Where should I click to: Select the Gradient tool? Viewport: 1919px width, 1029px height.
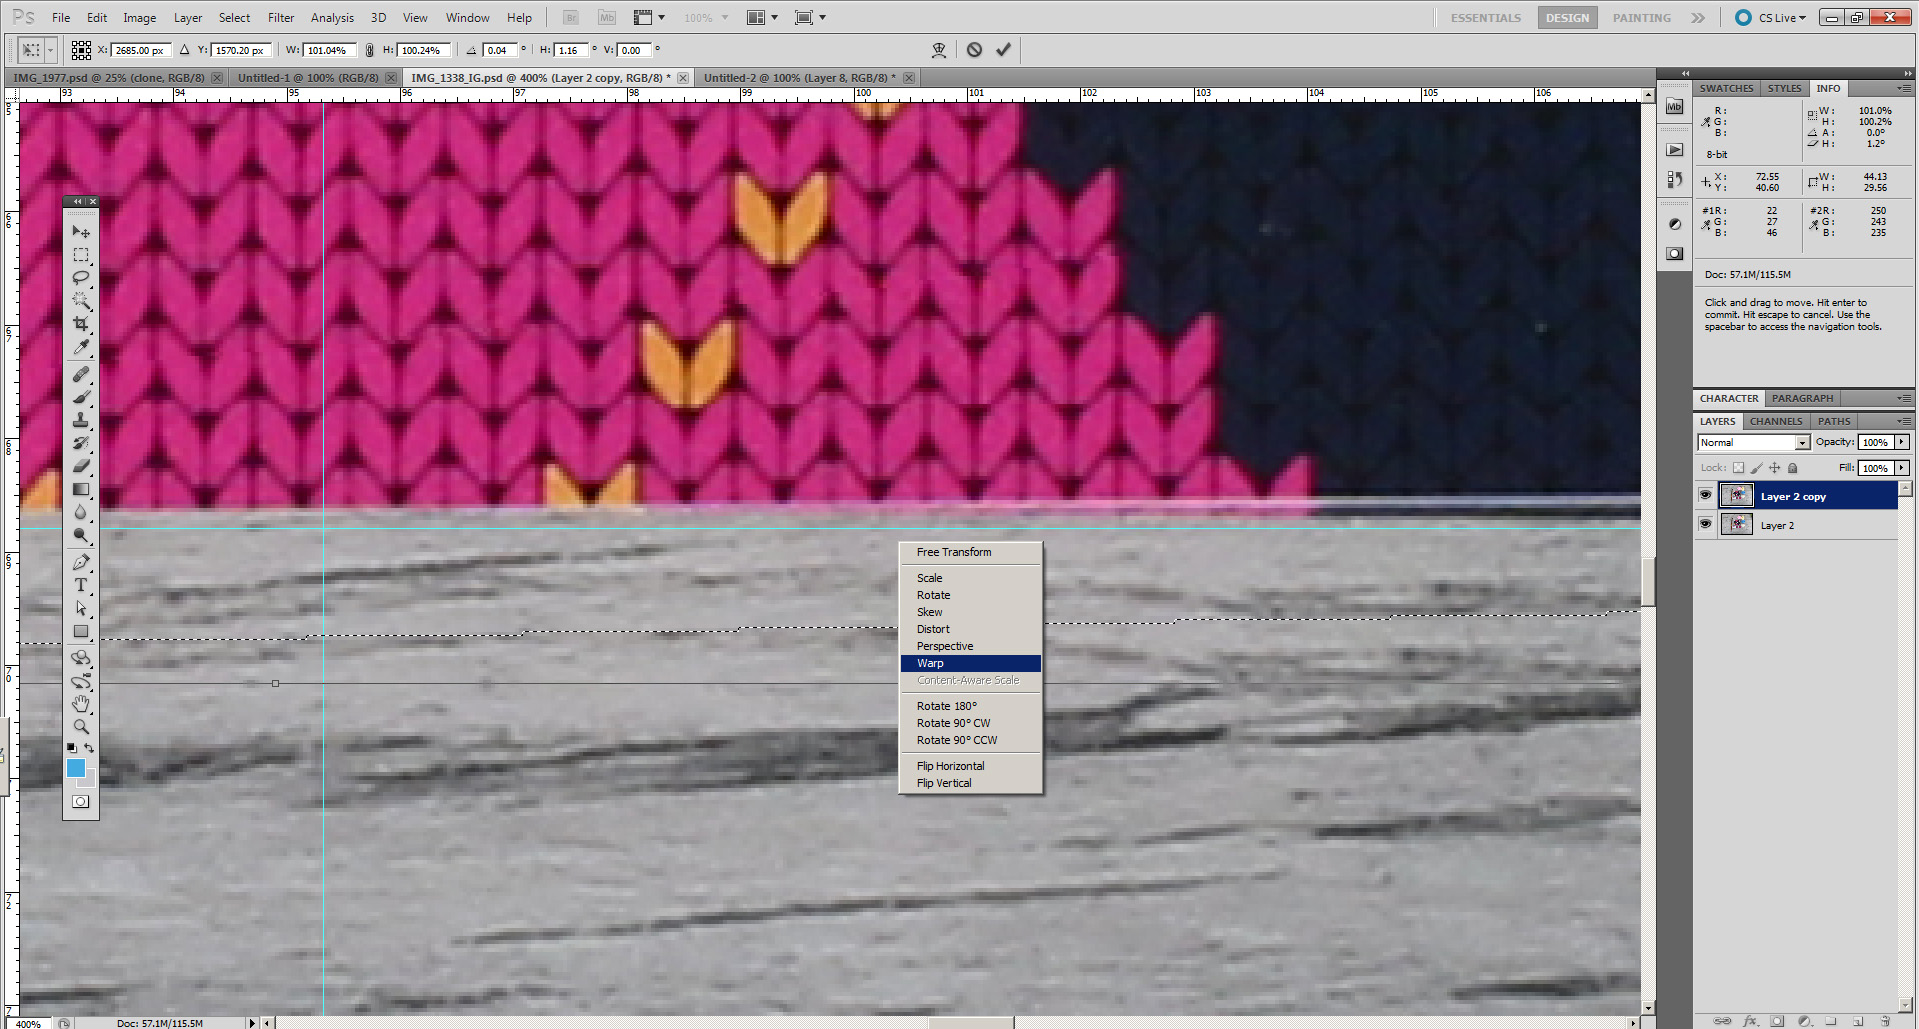[x=81, y=489]
